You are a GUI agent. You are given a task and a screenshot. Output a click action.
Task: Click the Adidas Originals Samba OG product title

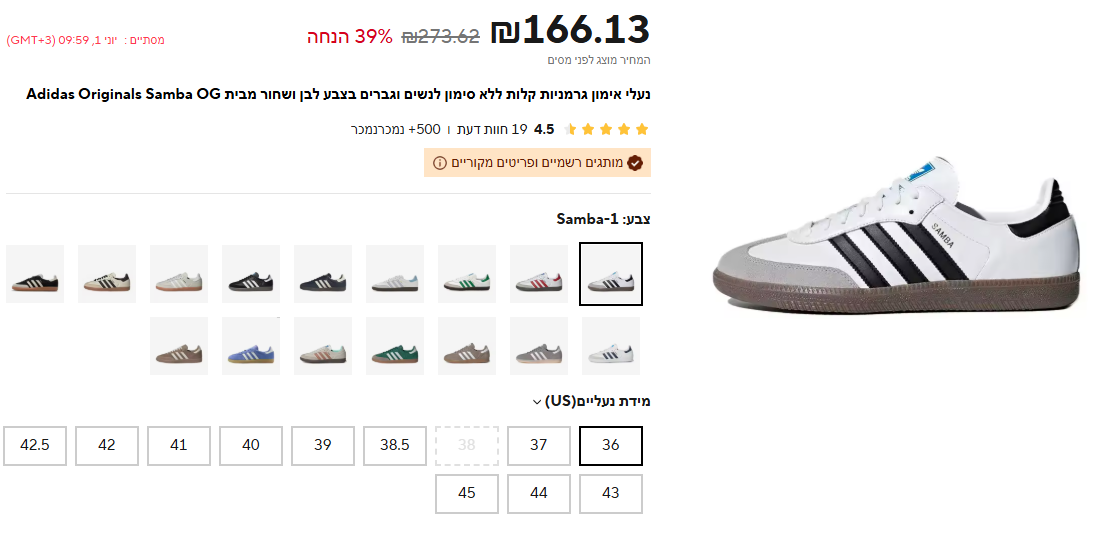[x=338, y=95]
